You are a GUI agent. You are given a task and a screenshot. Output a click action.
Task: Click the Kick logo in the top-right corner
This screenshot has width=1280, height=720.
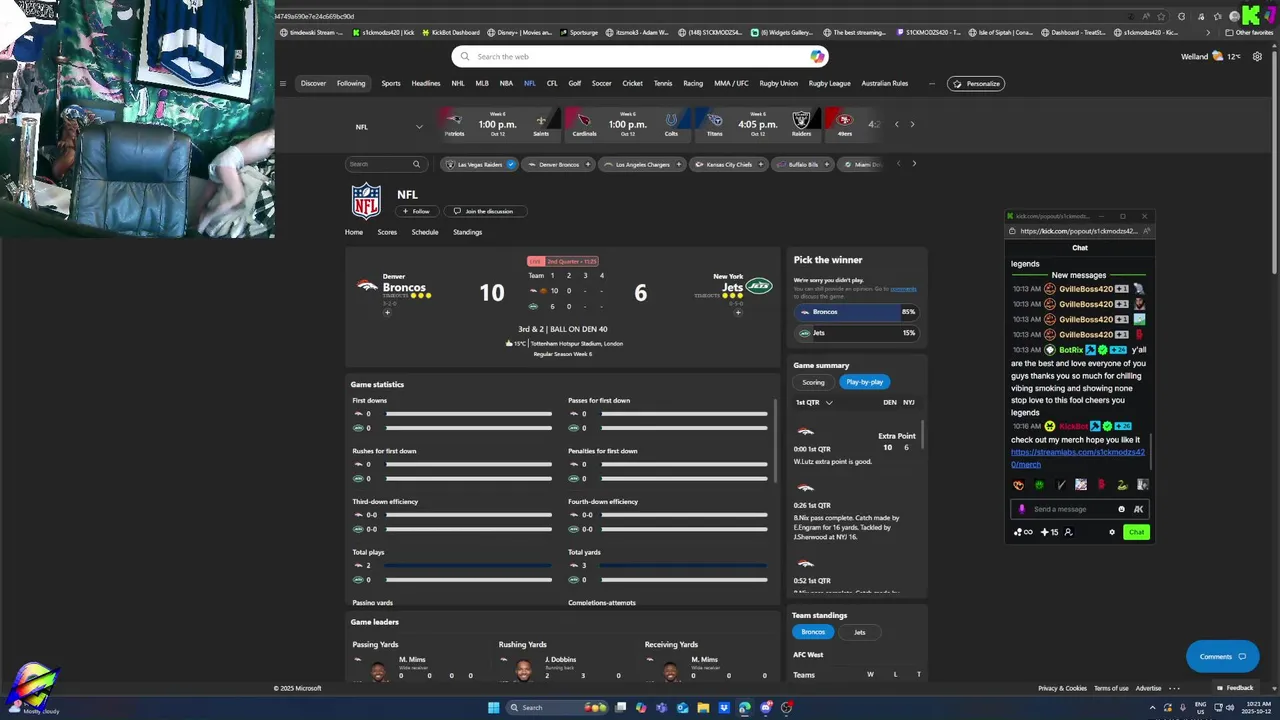click(1250, 15)
